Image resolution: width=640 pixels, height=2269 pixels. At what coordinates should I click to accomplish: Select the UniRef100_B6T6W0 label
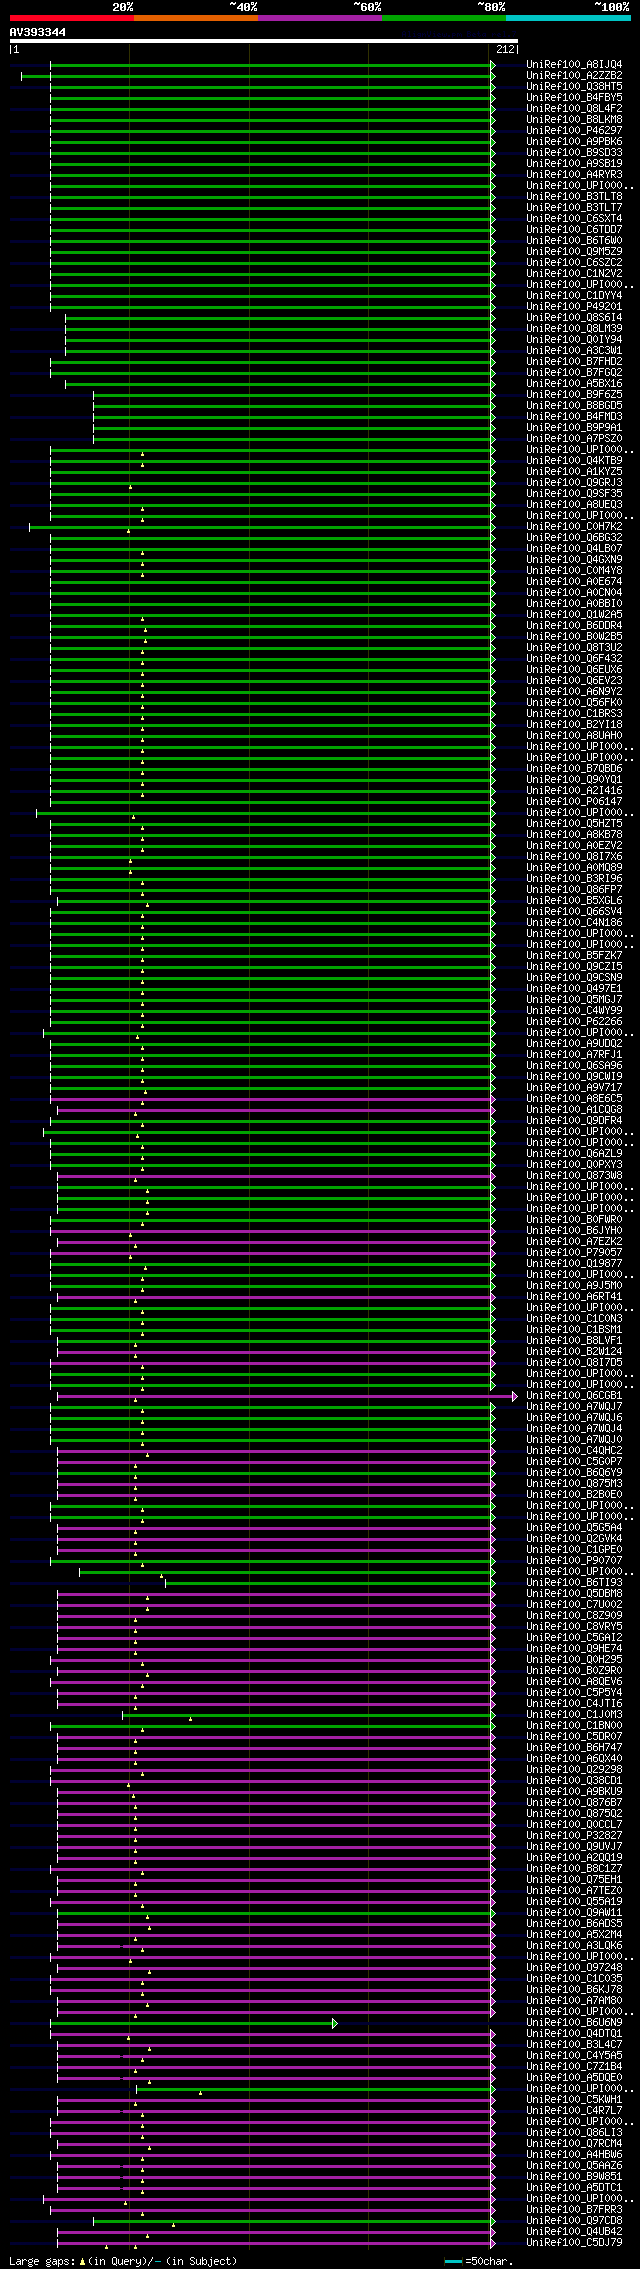[x=574, y=240]
